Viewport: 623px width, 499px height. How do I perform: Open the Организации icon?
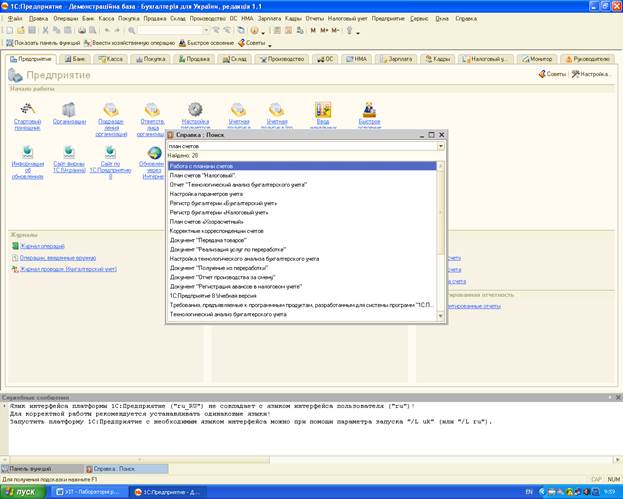(x=69, y=109)
